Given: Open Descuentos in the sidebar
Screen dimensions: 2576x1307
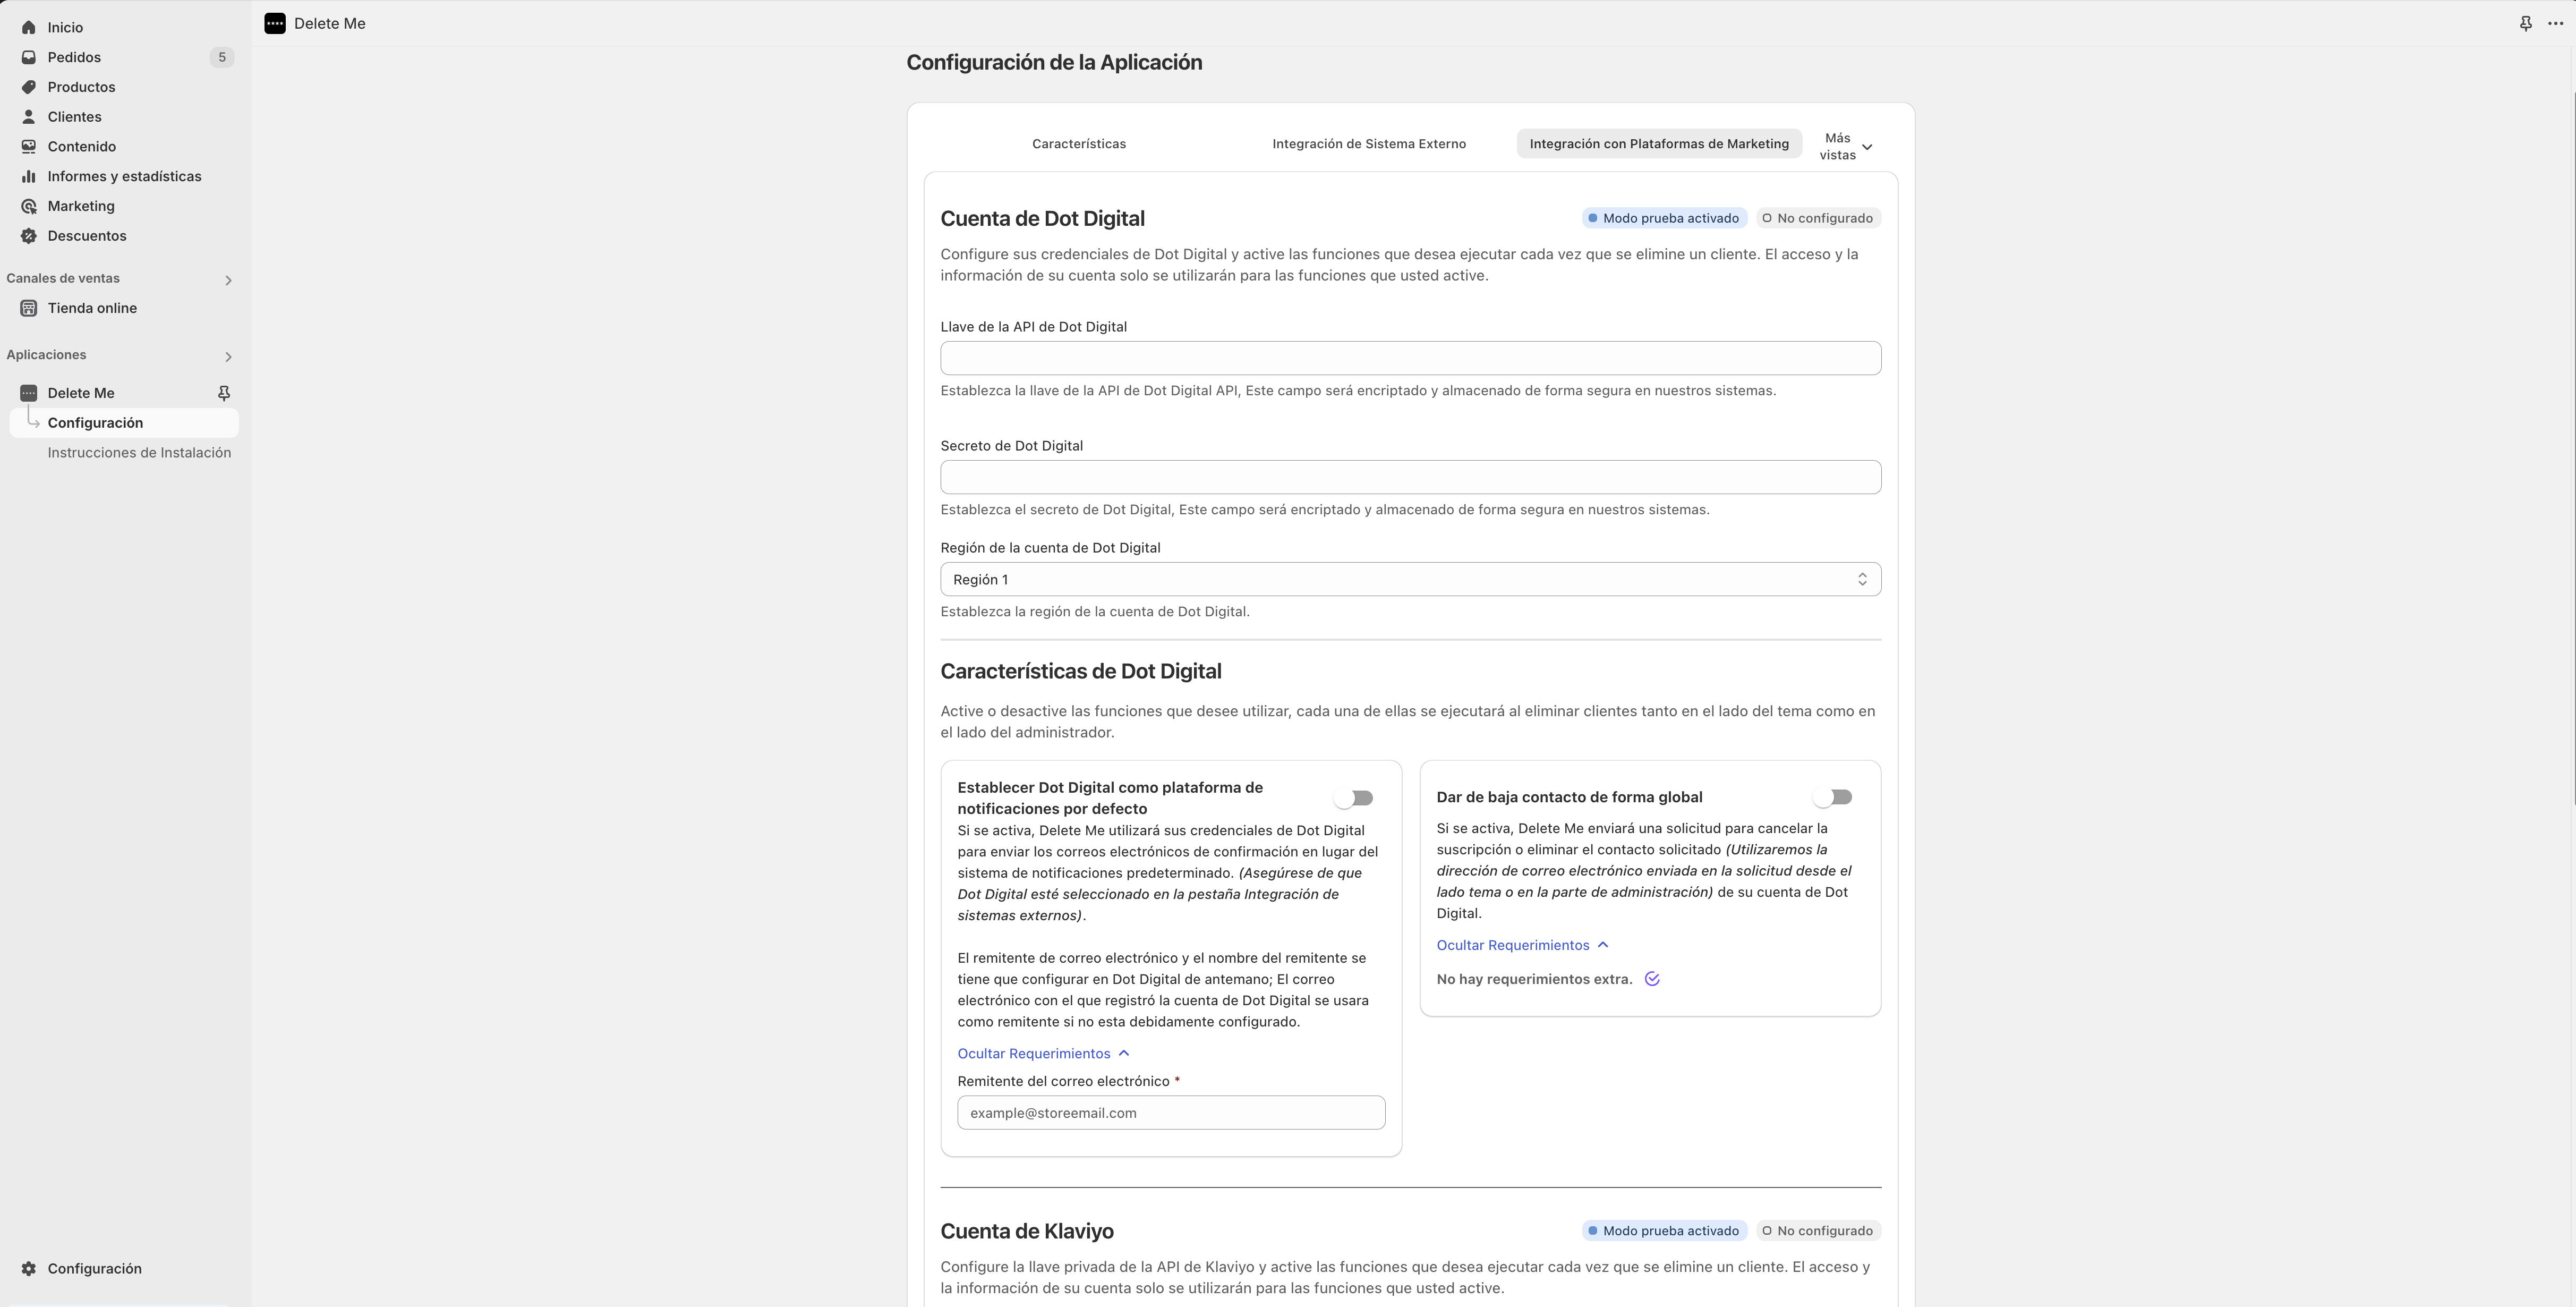Looking at the screenshot, I should click(87, 236).
